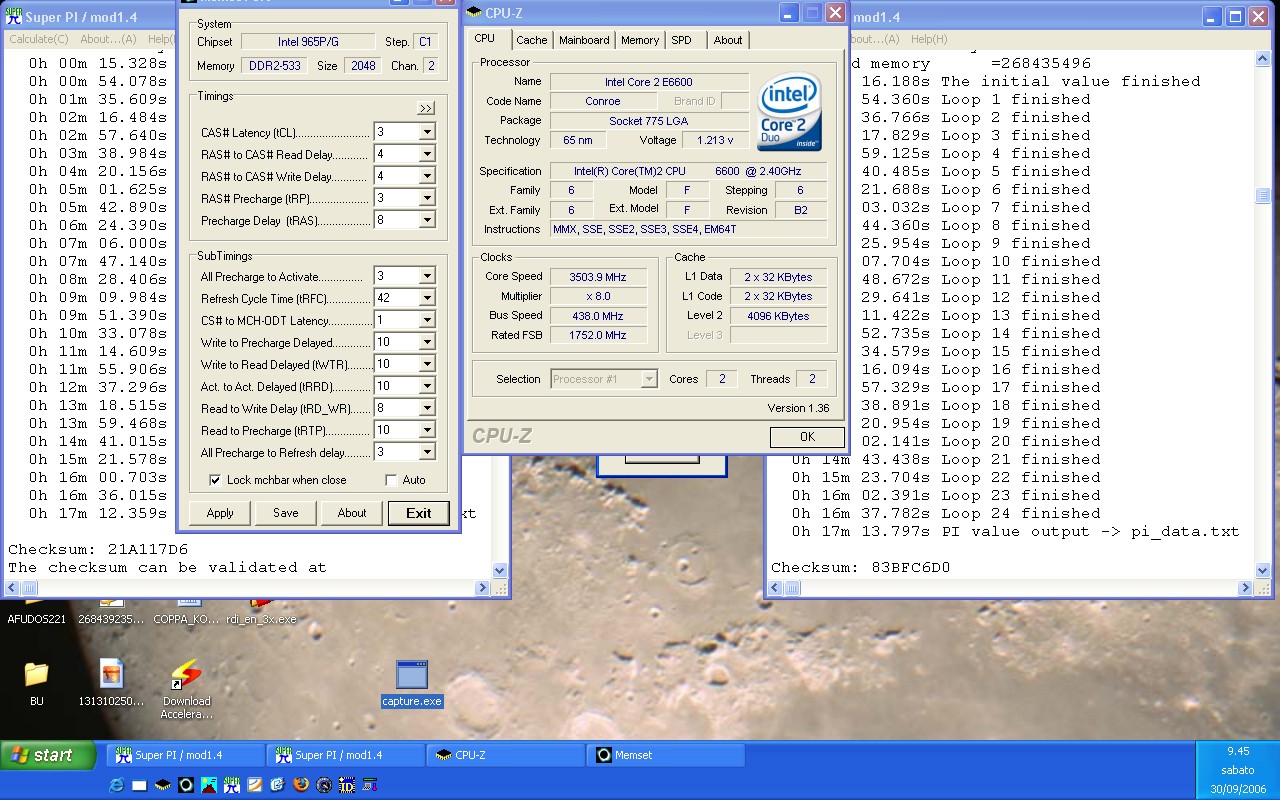This screenshot has width=1280, height=800.
Task: Click the Apply button in Memset
Action: pyautogui.click(x=220, y=513)
